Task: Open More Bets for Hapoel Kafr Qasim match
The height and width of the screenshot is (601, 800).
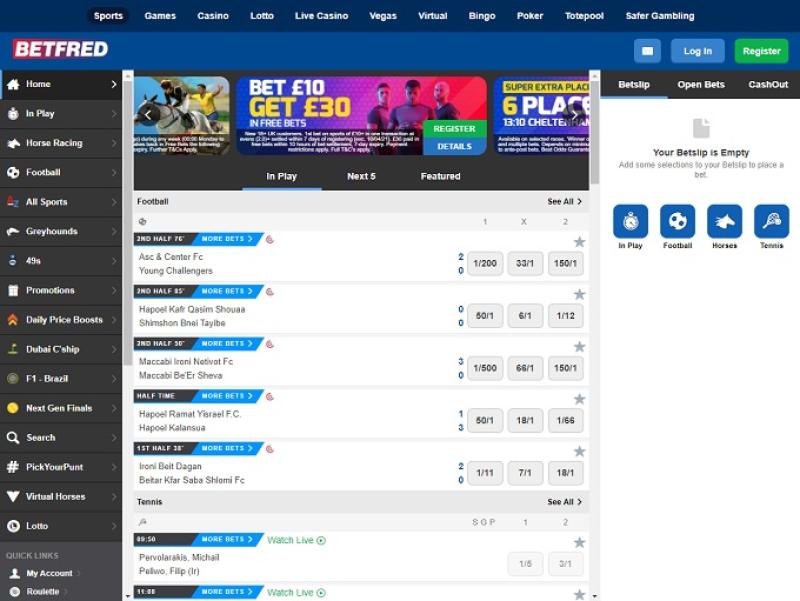Action: tap(225, 292)
